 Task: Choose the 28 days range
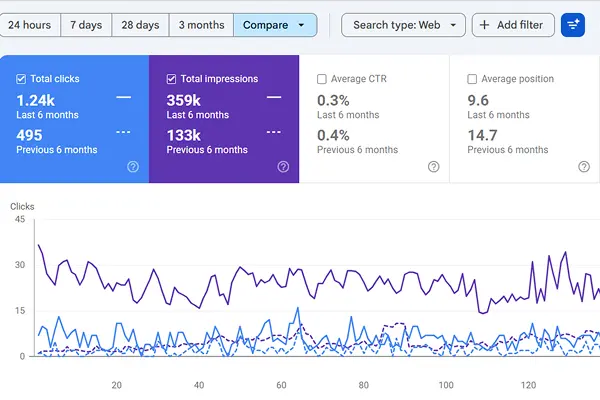pos(140,25)
